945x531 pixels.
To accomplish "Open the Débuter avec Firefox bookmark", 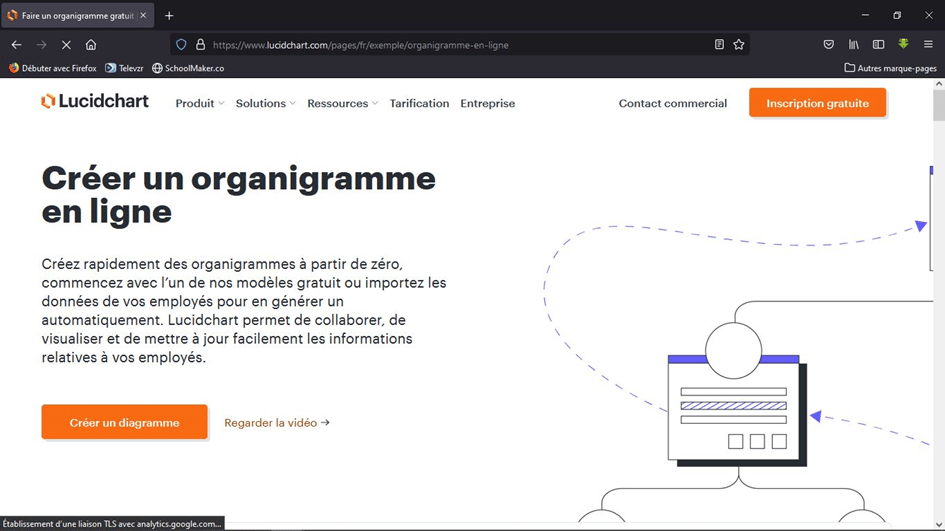I will [x=52, y=68].
